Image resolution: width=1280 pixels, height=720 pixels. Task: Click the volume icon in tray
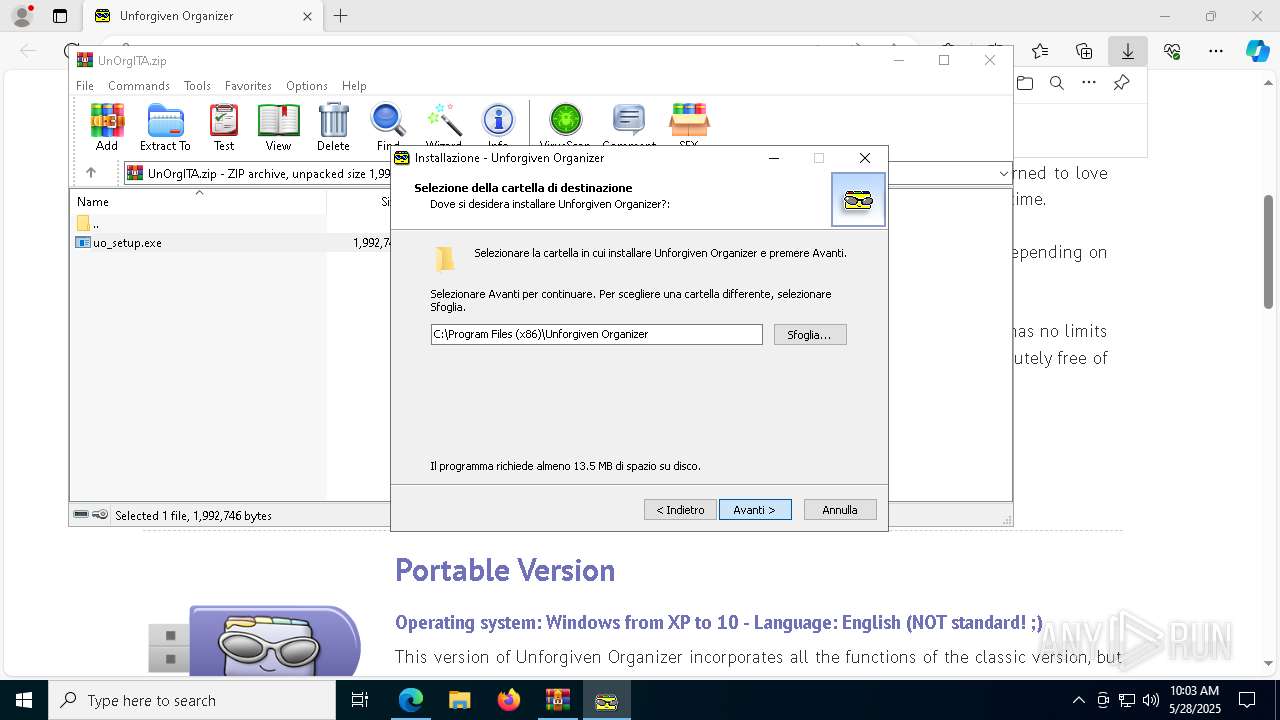1151,700
